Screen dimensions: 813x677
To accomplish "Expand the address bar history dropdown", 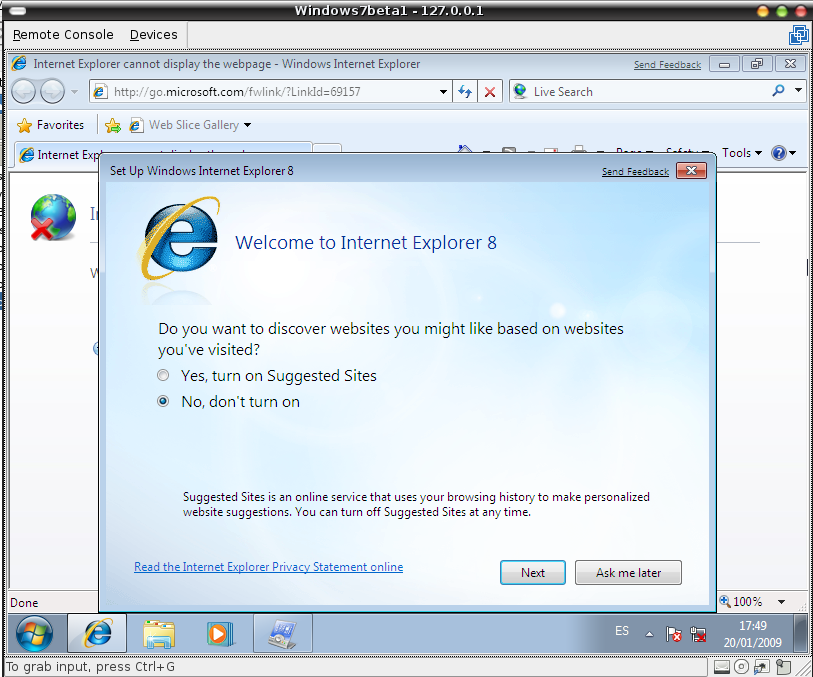I will pyautogui.click(x=443, y=92).
